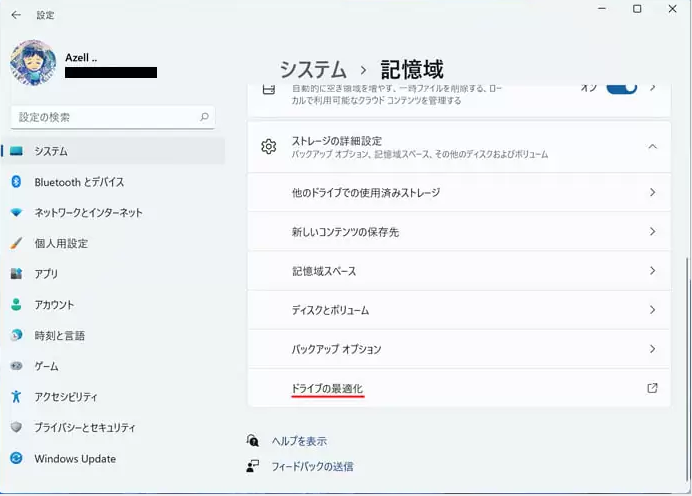The height and width of the screenshot is (496, 692).
Task: Click the feedback icon beside フィードバックの送信
Action: coord(252,466)
